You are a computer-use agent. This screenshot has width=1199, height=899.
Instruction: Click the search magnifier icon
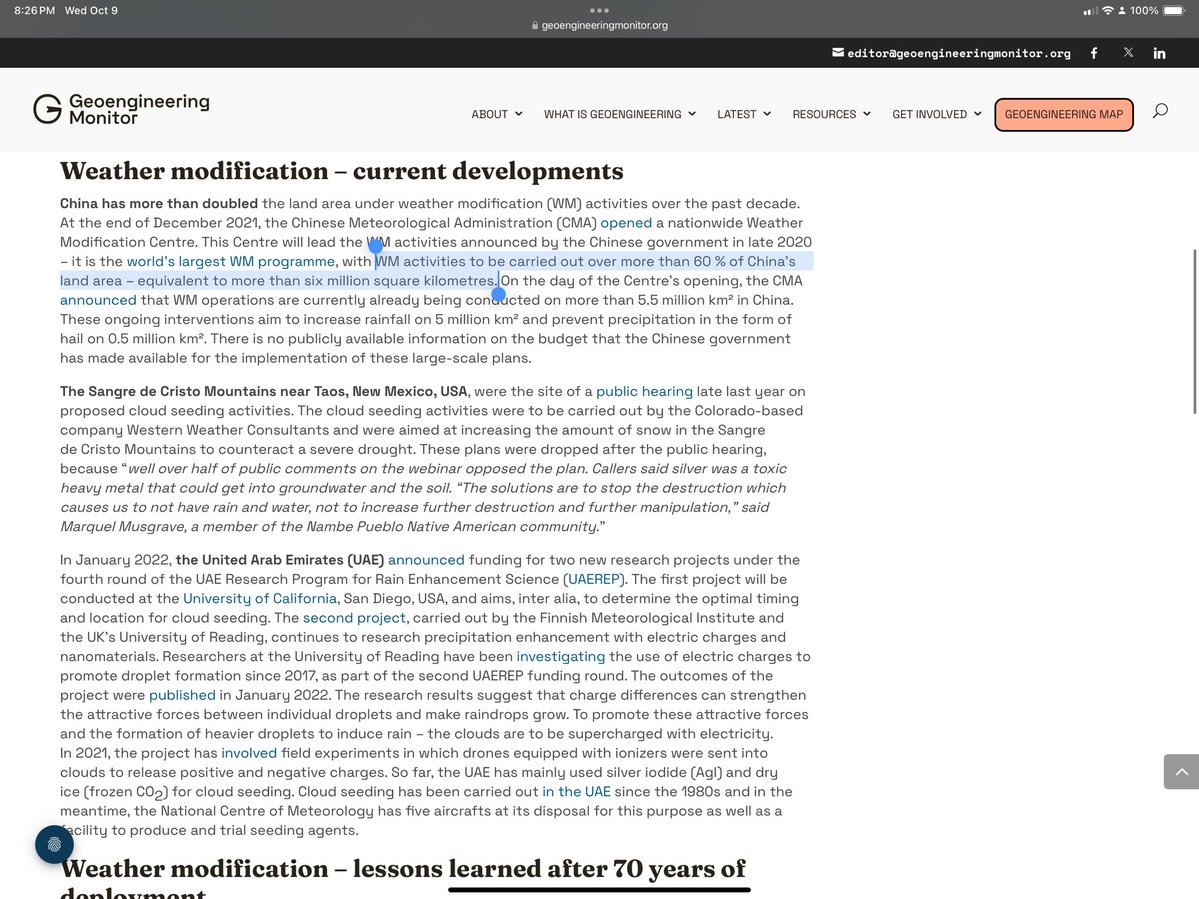pos(1160,111)
